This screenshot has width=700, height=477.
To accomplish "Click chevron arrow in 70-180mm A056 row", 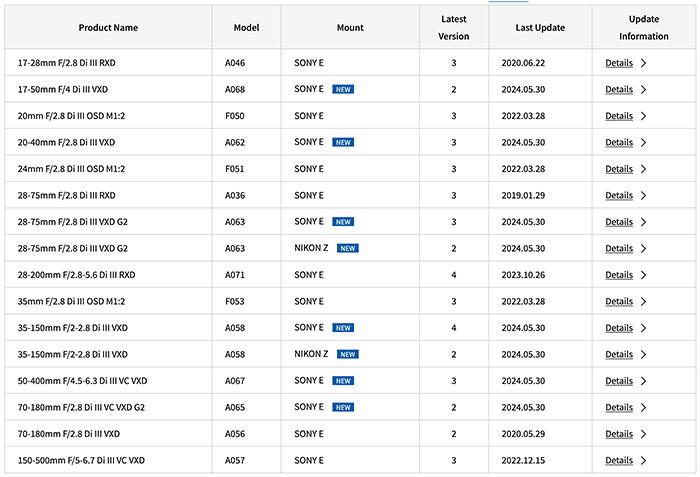I will click(x=643, y=434).
